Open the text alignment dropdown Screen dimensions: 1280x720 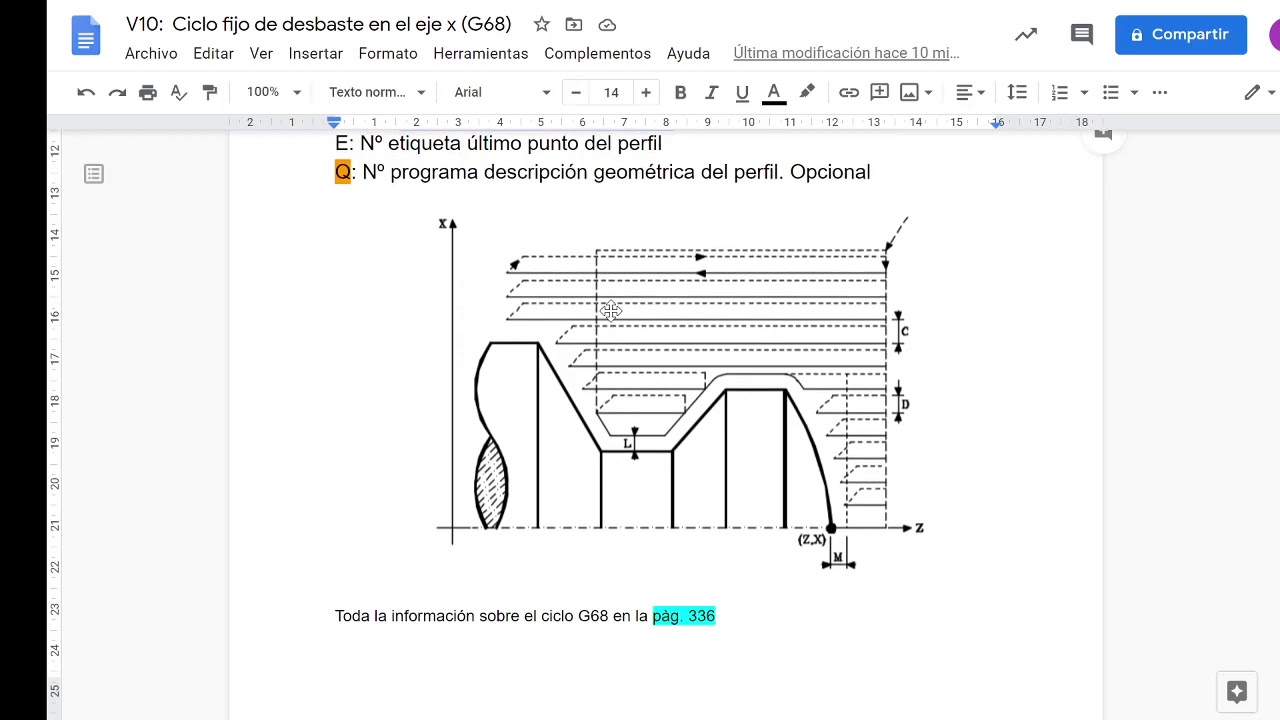970,92
